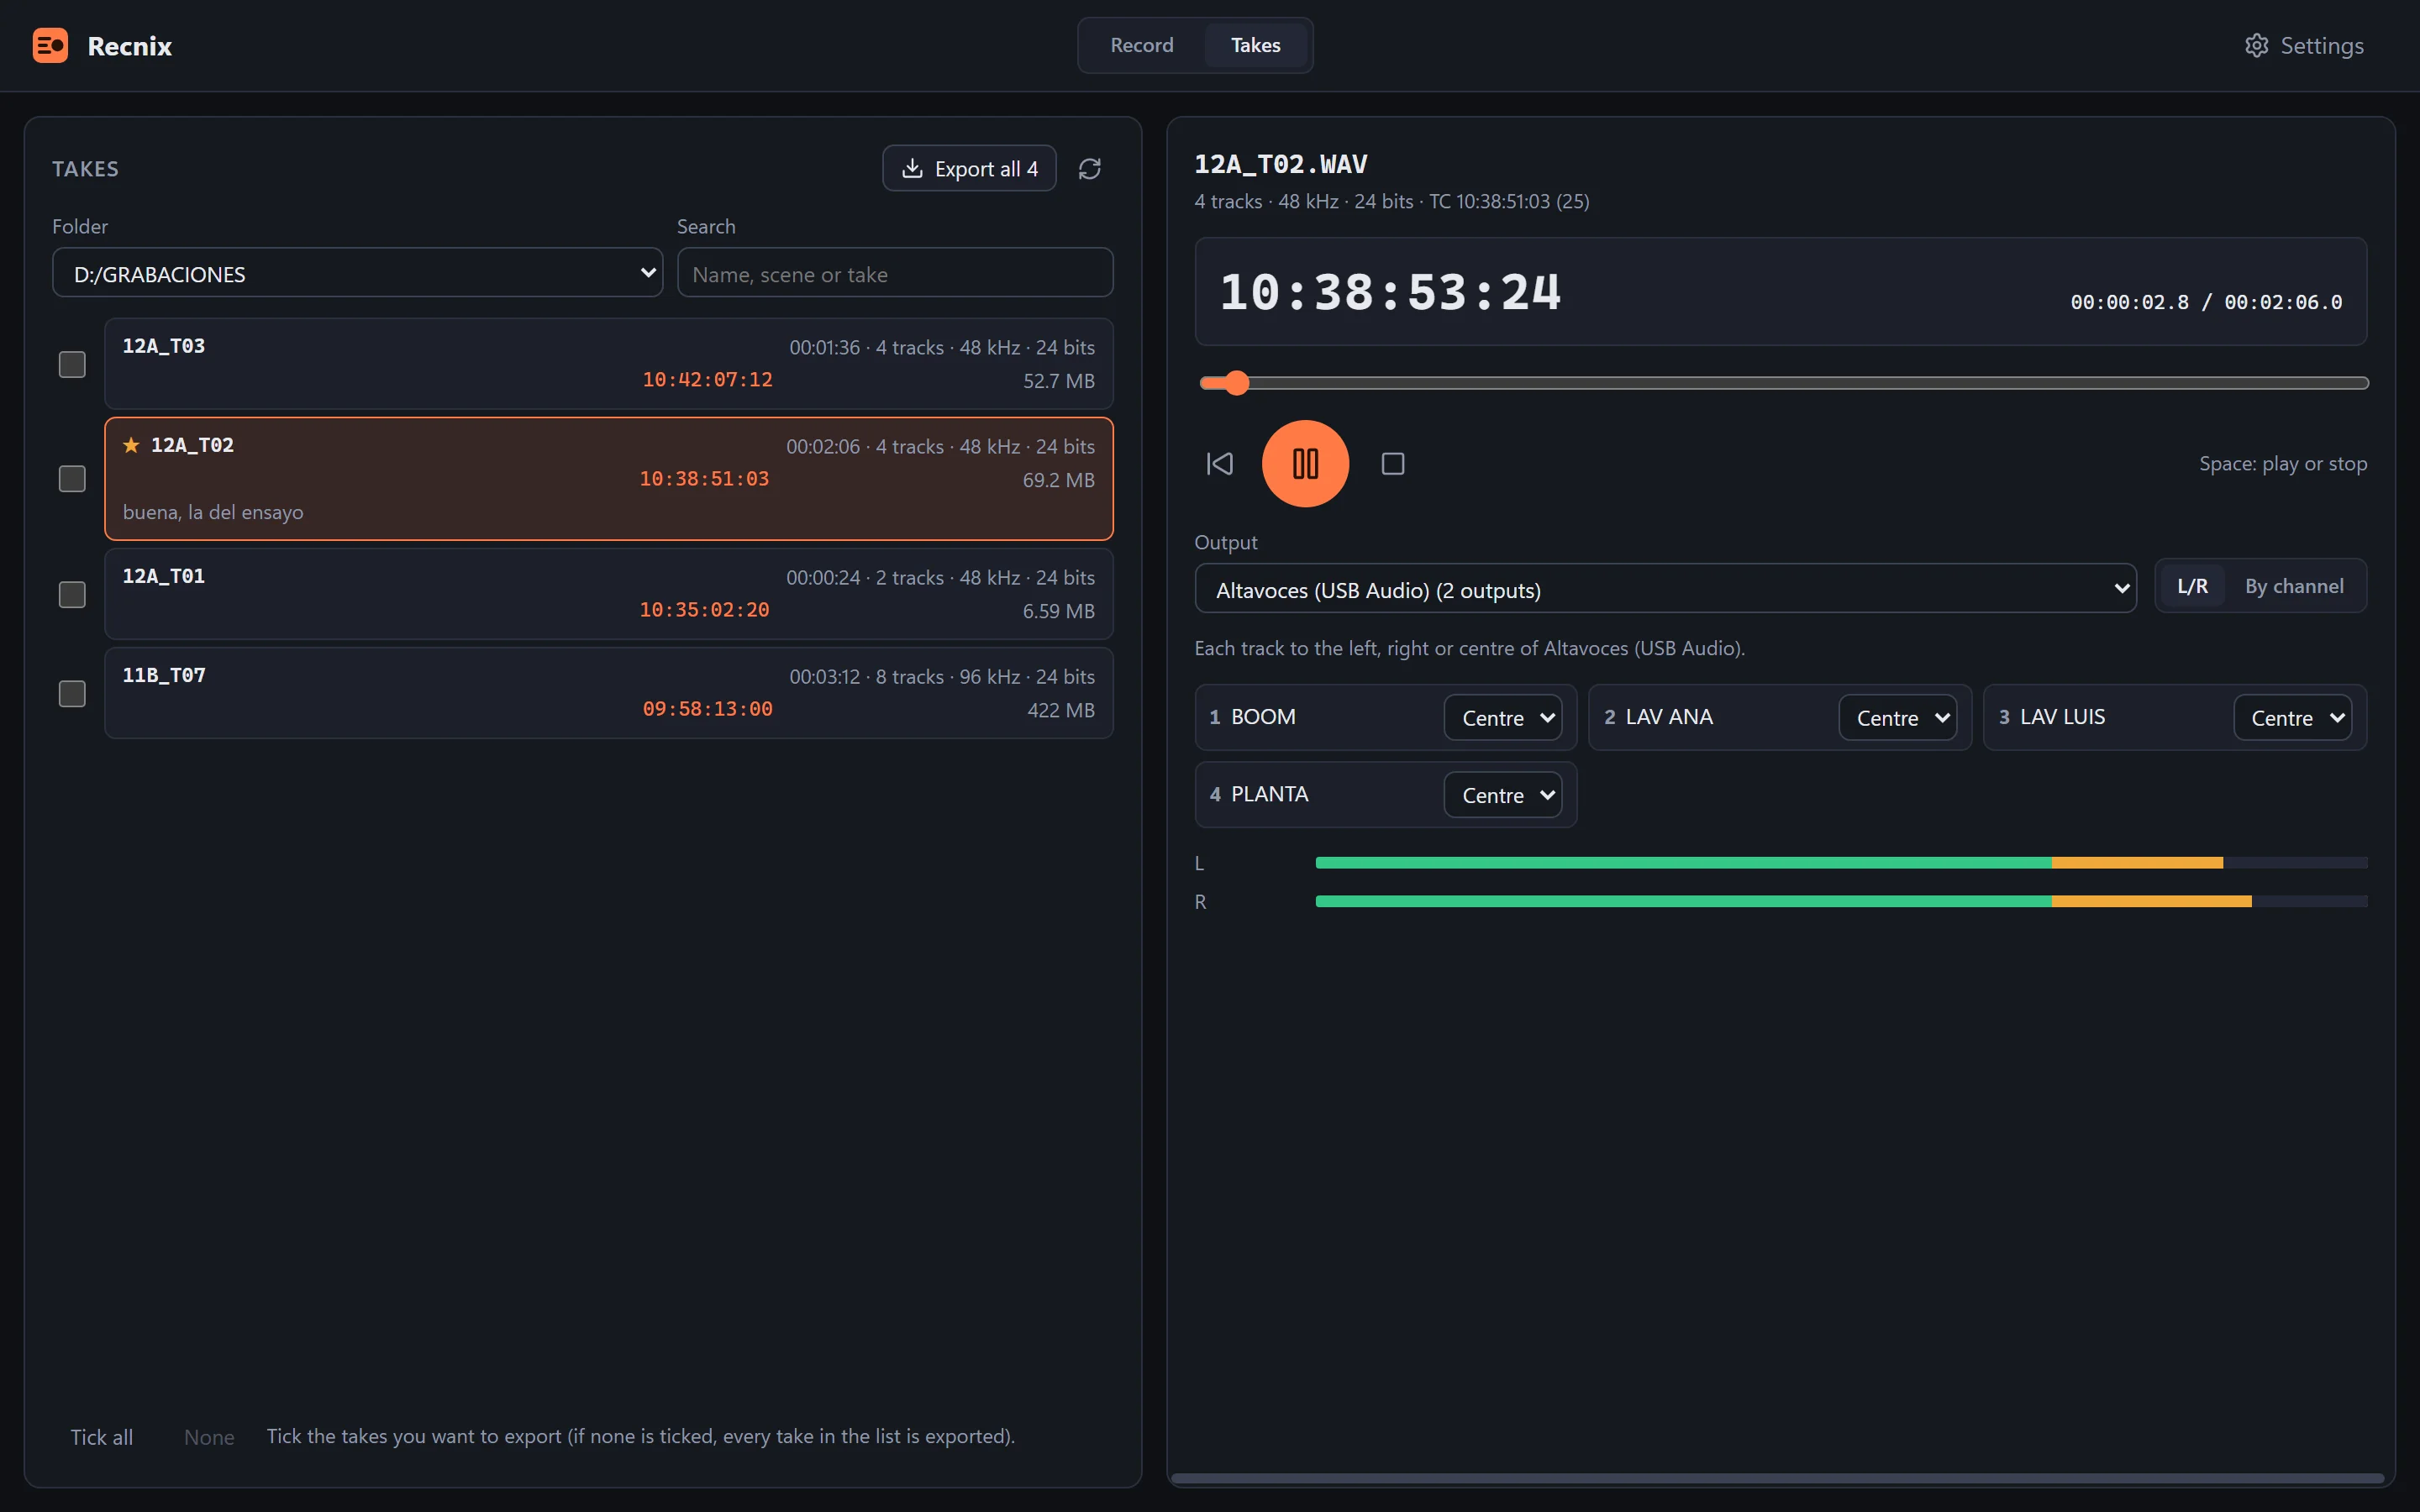The image size is (2420, 1512).
Task: Open the LAV LUIS pan dropdown
Action: click(2292, 718)
